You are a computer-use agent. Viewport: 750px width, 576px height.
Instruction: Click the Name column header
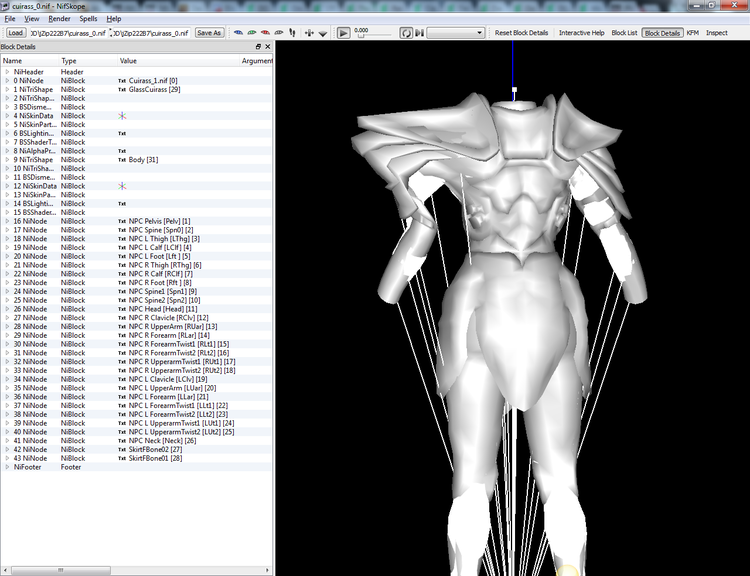pyautogui.click(x=30, y=61)
